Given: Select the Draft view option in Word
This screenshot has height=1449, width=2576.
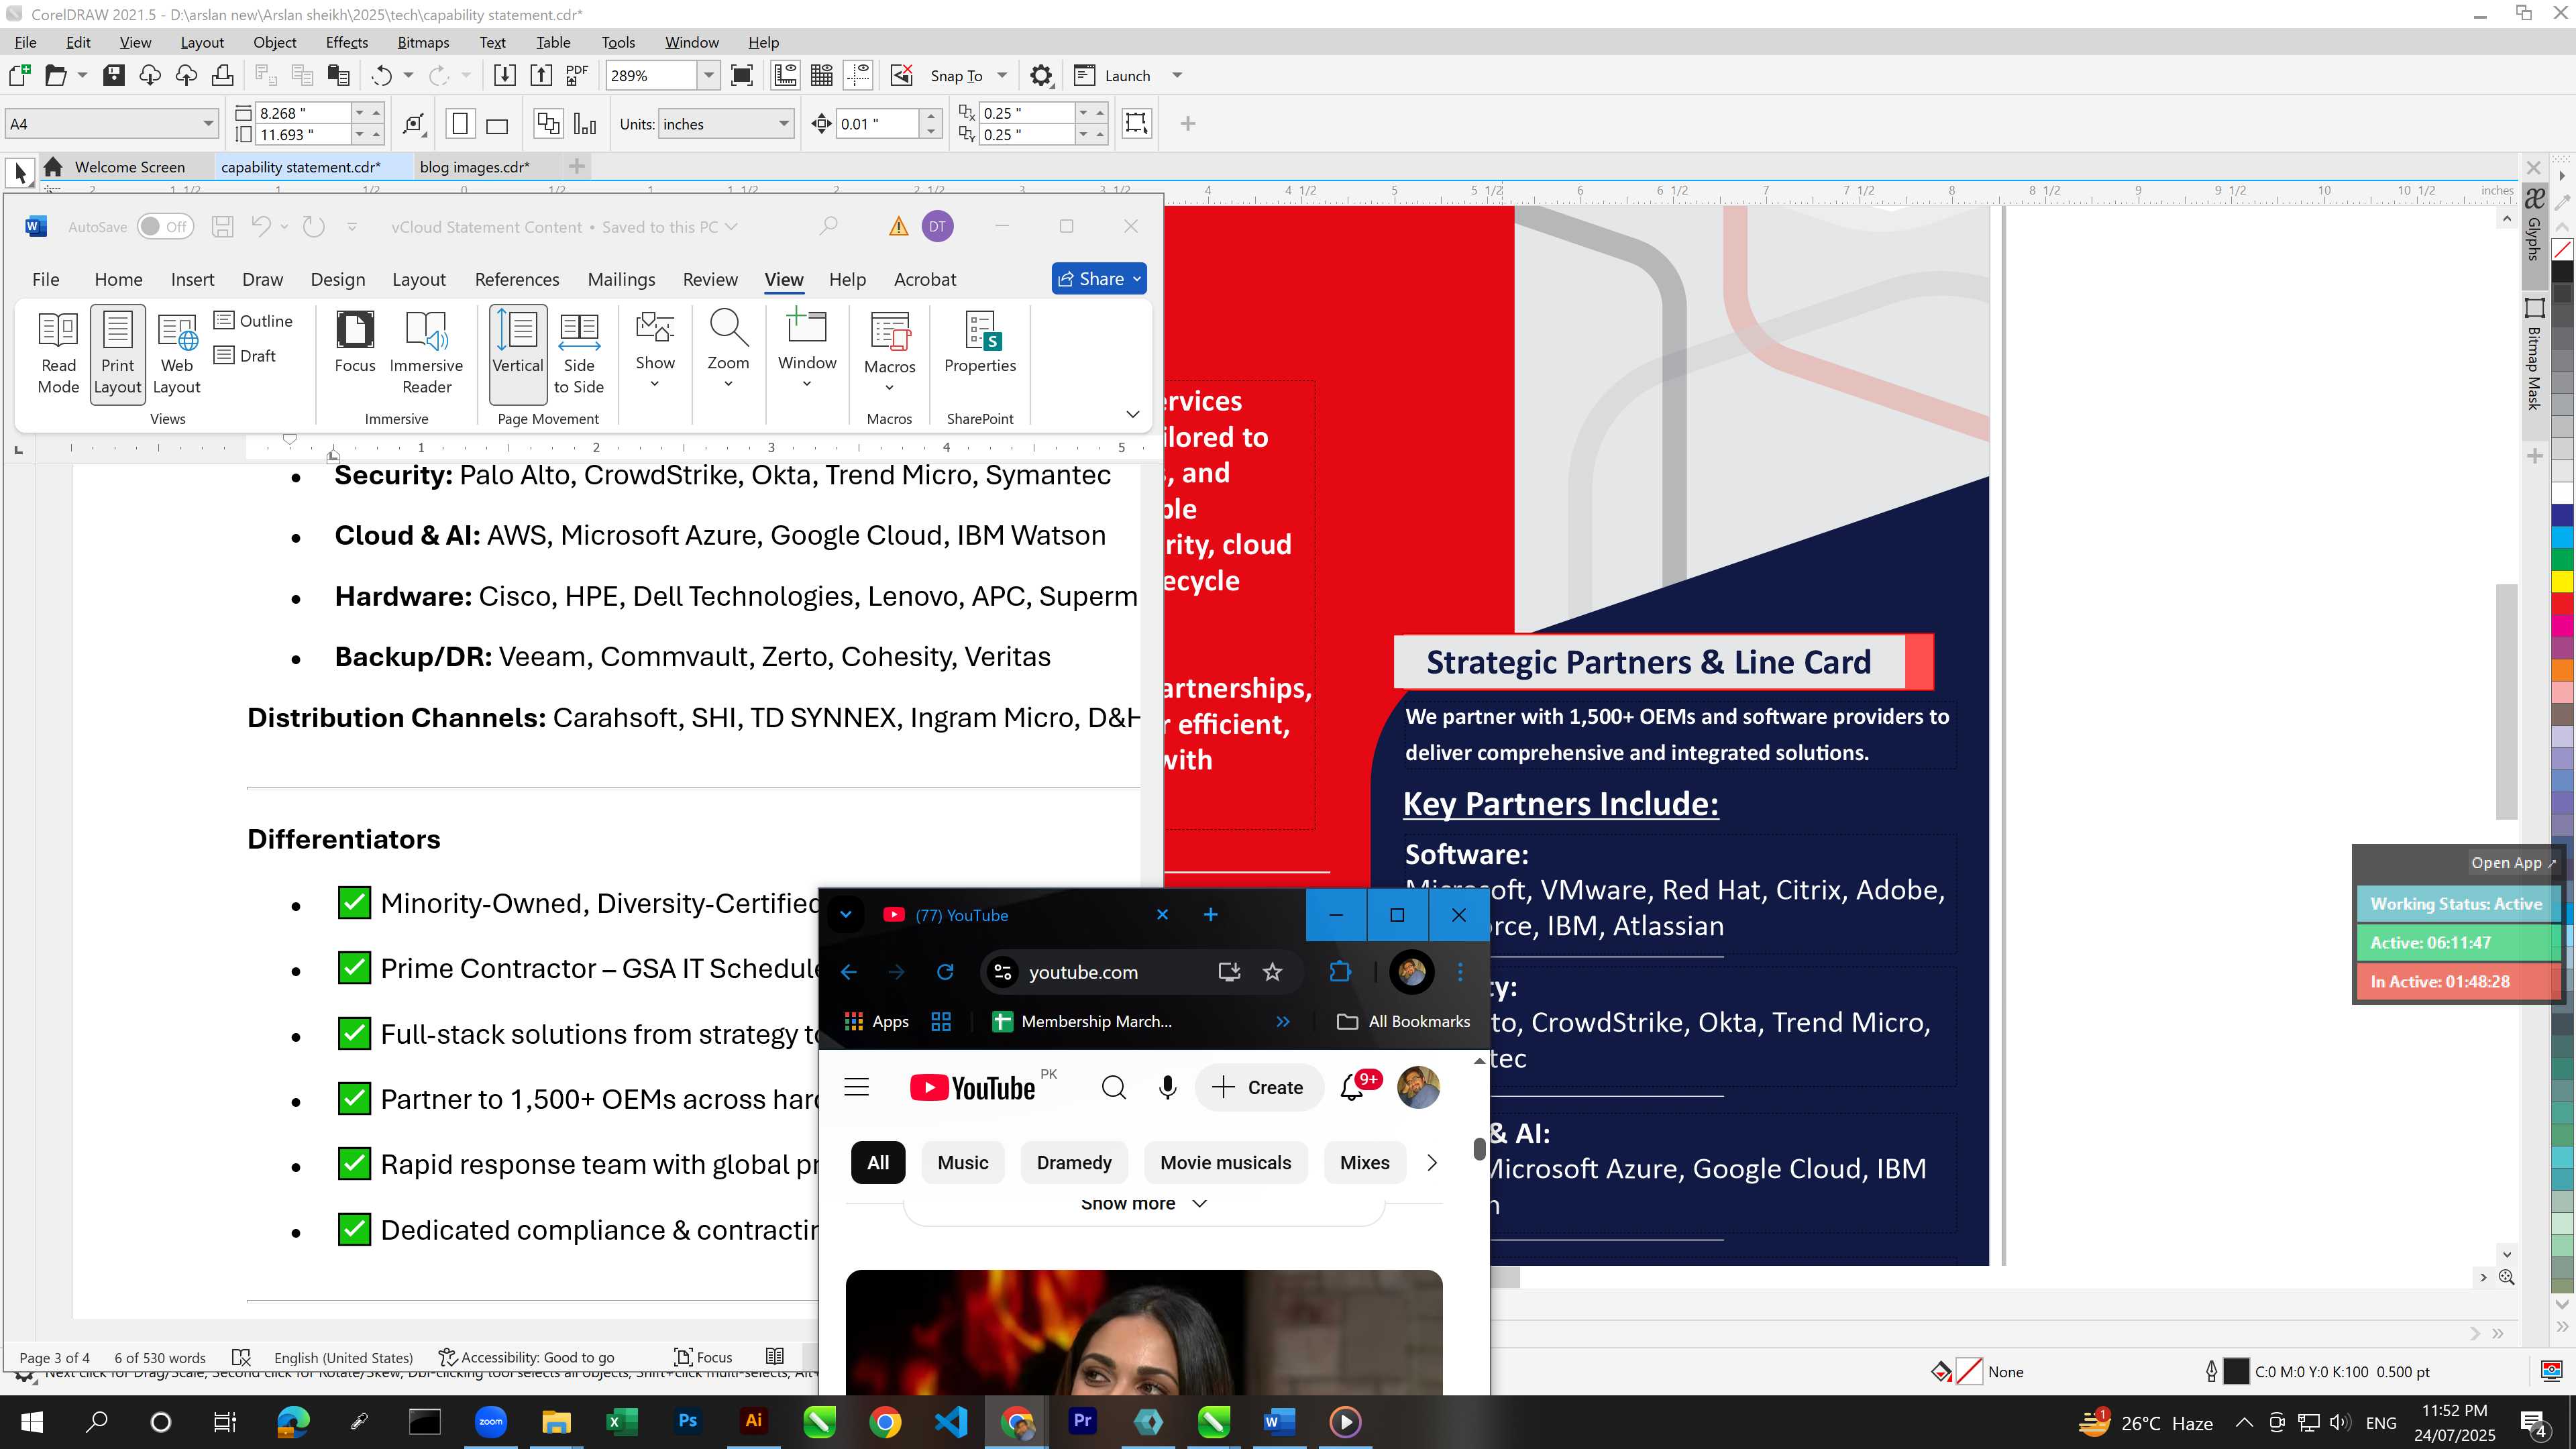Looking at the screenshot, I should [x=245, y=355].
